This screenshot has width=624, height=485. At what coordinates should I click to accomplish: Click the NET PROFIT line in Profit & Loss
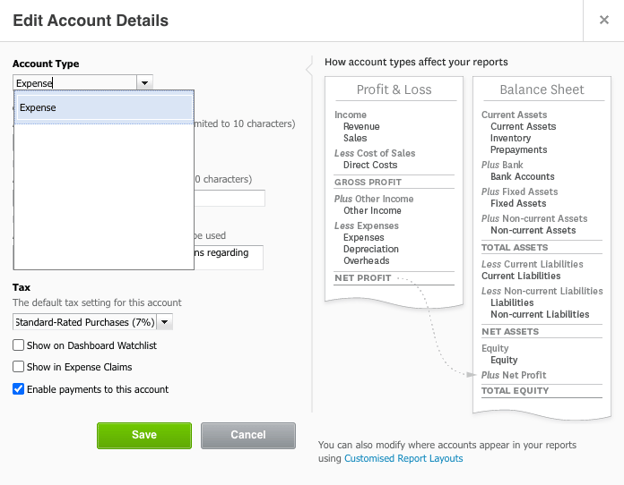tap(360, 277)
